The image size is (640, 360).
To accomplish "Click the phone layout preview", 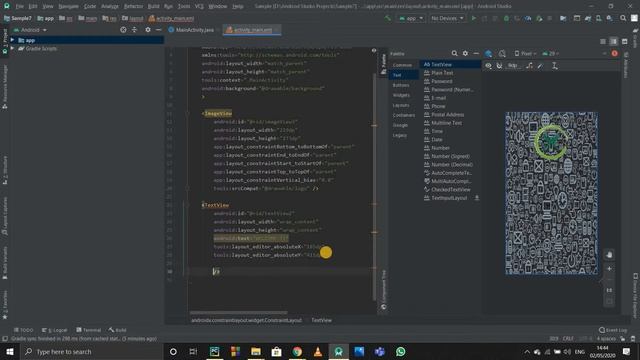I will click(x=552, y=193).
